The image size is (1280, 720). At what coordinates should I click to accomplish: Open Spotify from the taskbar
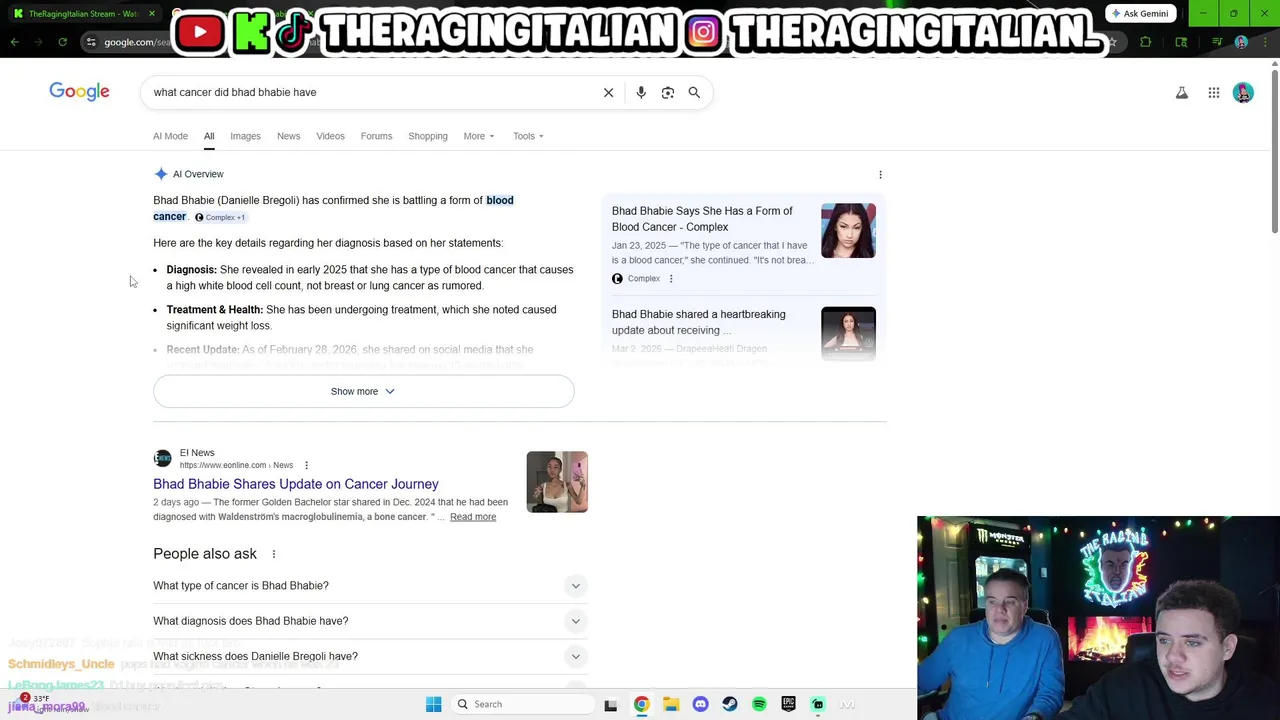(x=759, y=704)
